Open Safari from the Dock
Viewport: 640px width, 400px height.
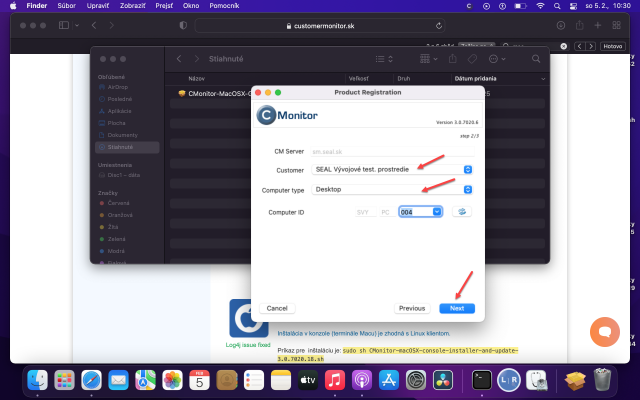[x=91, y=380]
